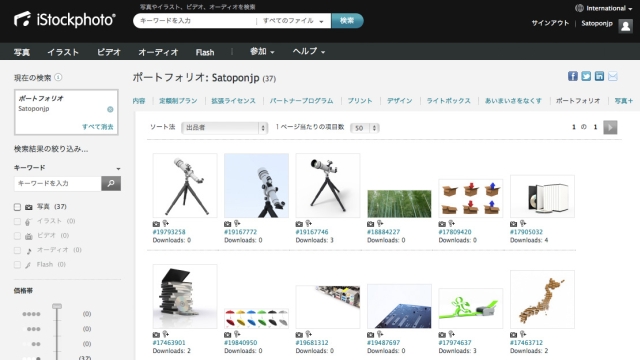This screenshot has height=360, width=640.
Task: Click the price range slider handle
Action: [57, 306]
